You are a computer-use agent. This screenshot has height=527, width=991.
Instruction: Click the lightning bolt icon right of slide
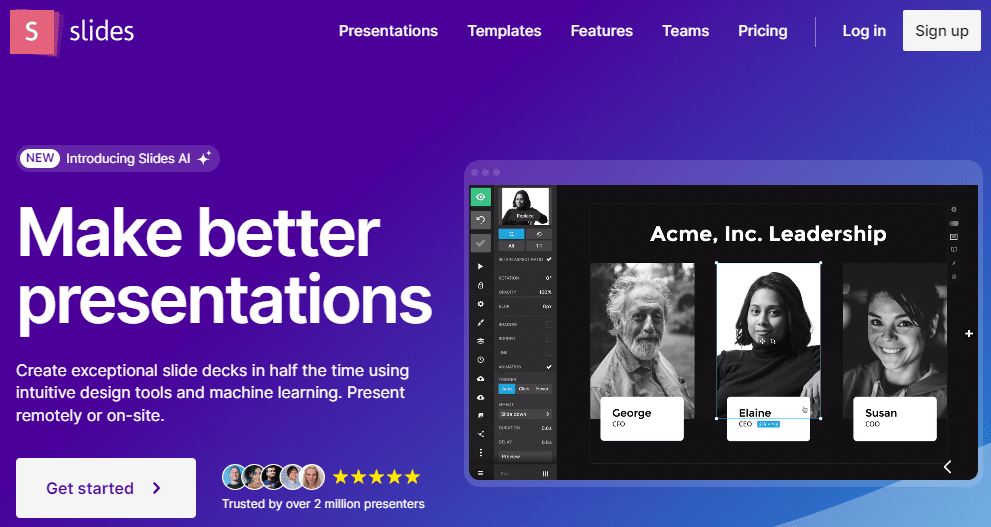(x=954, y=263)
